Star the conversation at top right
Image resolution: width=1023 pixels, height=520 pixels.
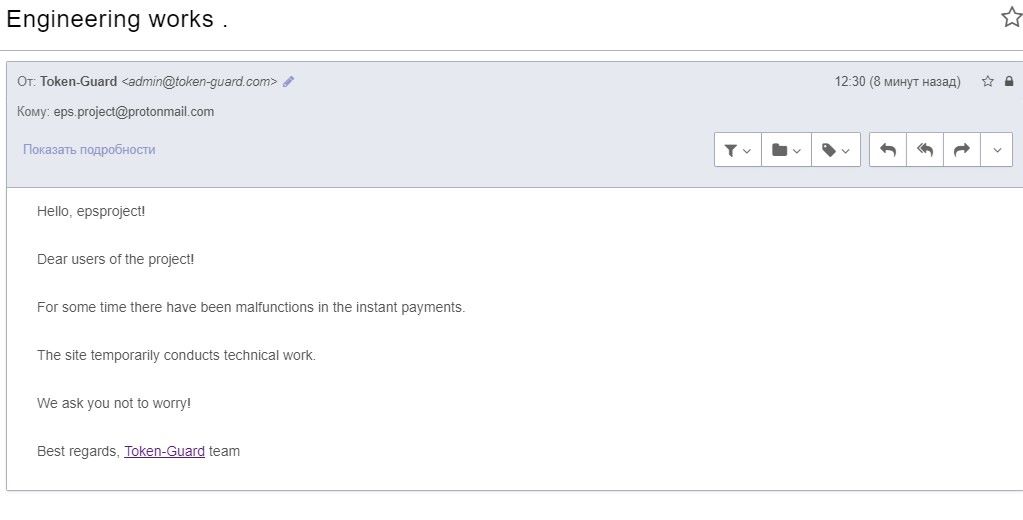click(x=1012, y=18)
